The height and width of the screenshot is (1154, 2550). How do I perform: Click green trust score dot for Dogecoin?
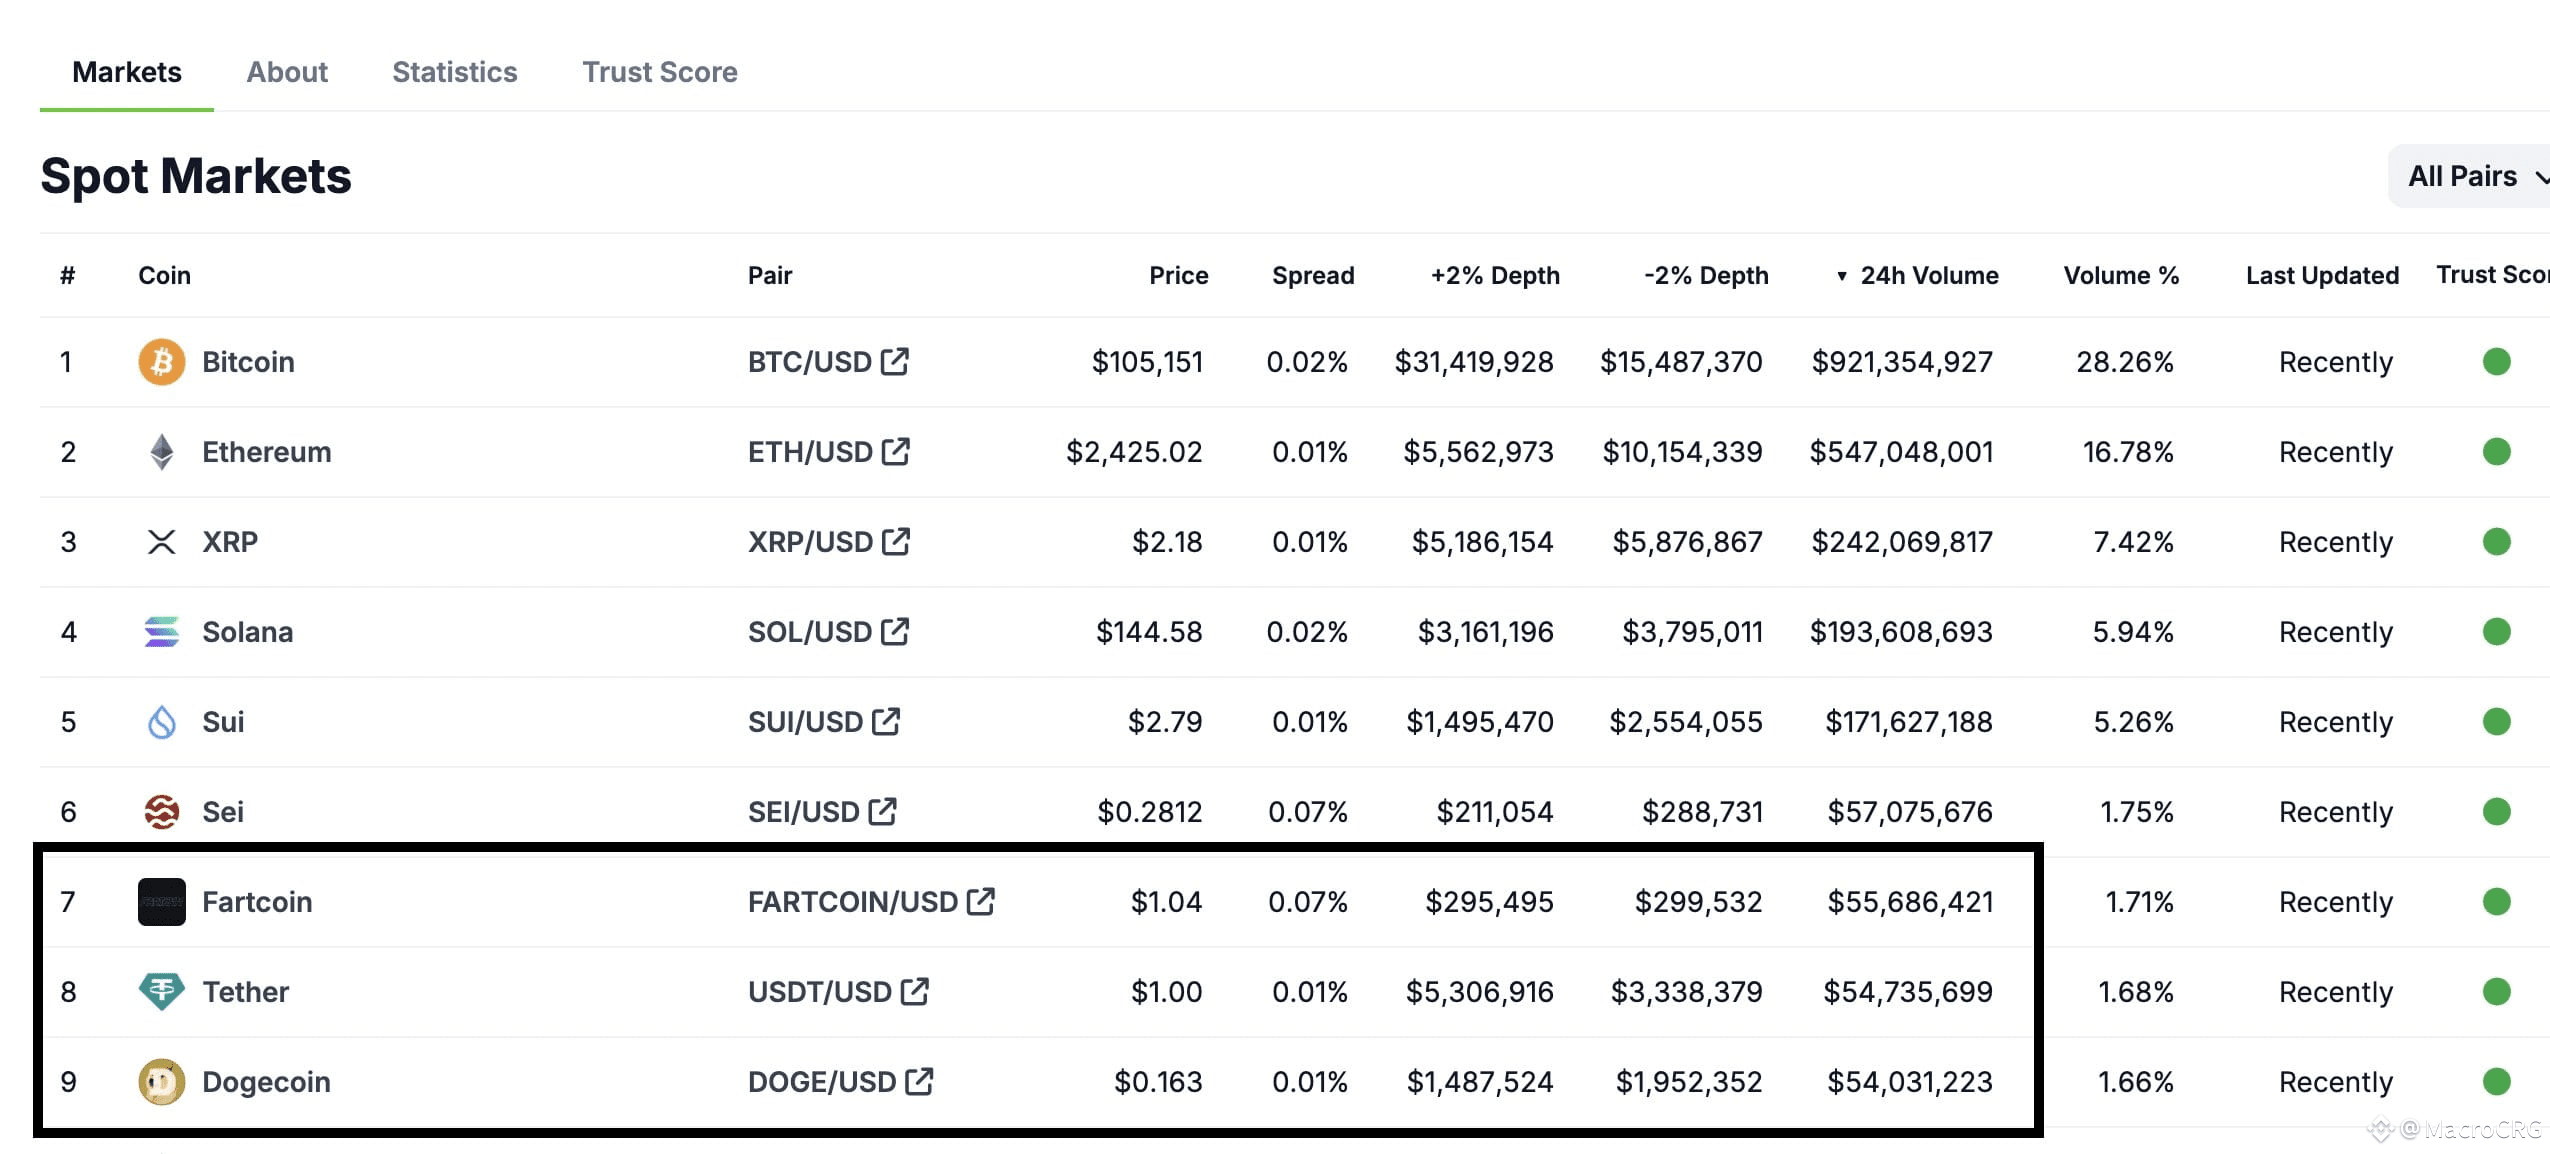click(x=2497, y=1081)
